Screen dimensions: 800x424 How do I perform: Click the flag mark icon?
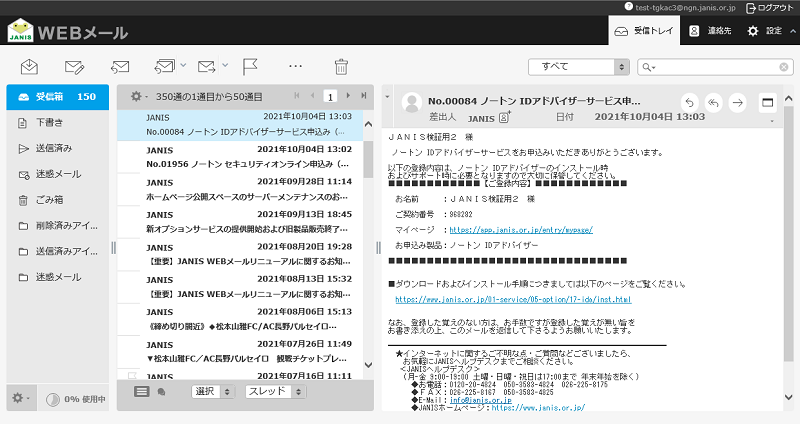click(x=250, y=66)
